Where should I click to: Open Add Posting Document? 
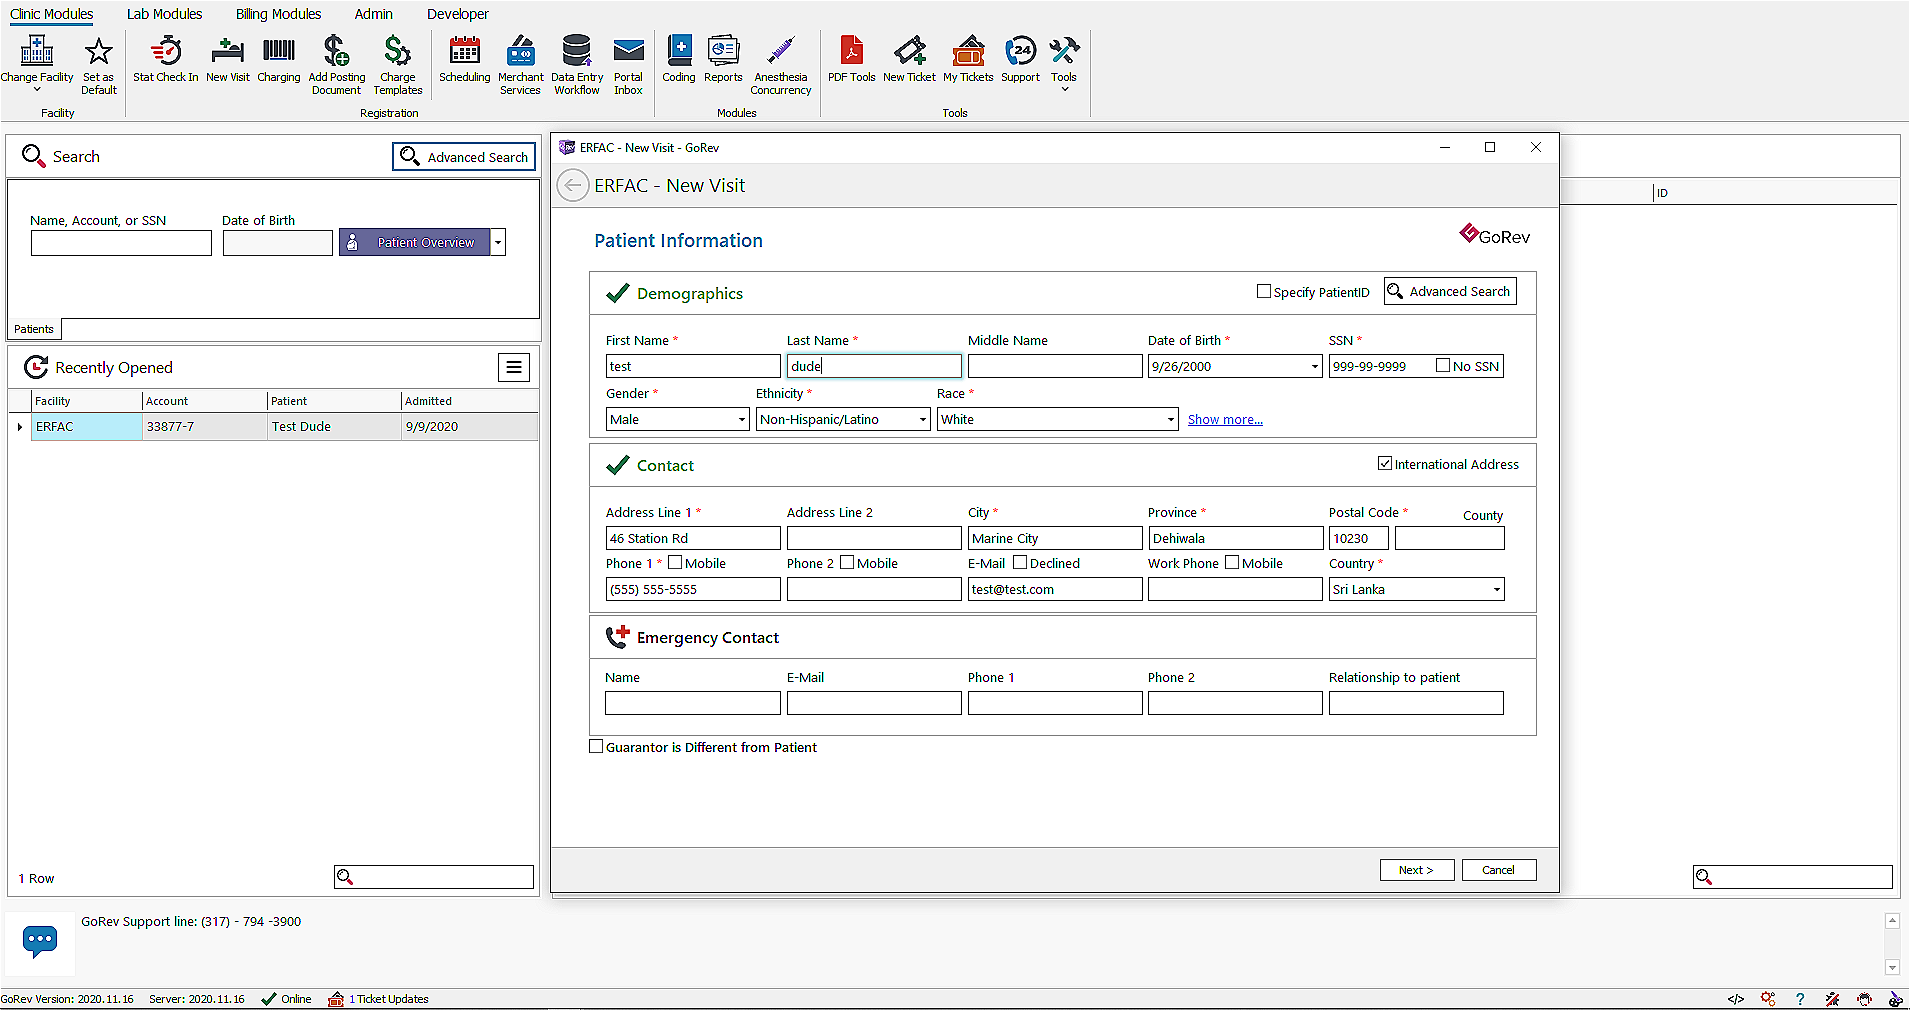coord(336,65)
